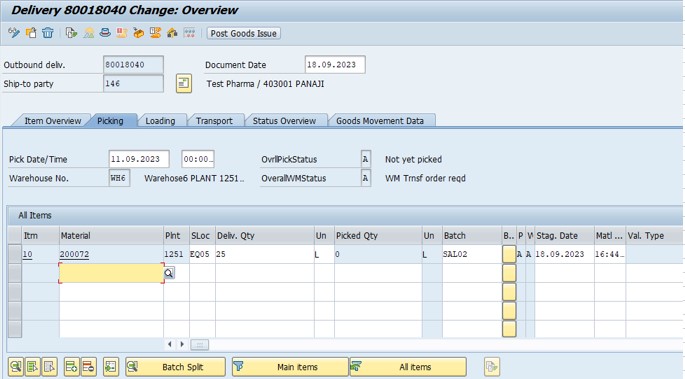The height and width of the screenshot is (379, 685).
Task: Switch to the Loading tab
Action: coord(160,121)
